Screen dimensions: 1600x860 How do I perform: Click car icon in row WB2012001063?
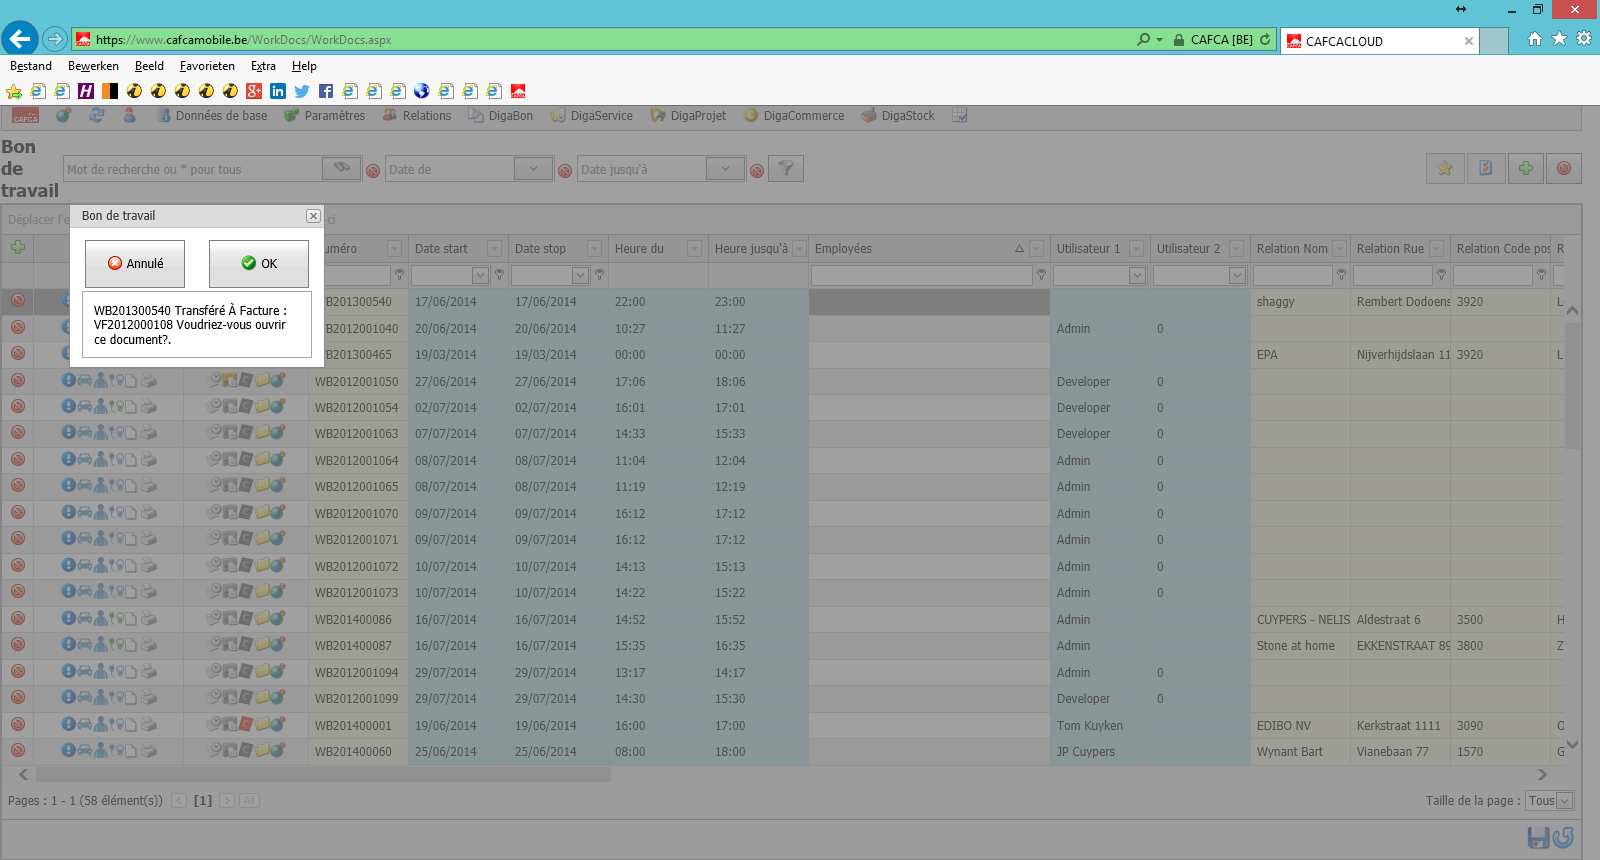(85, 433)
